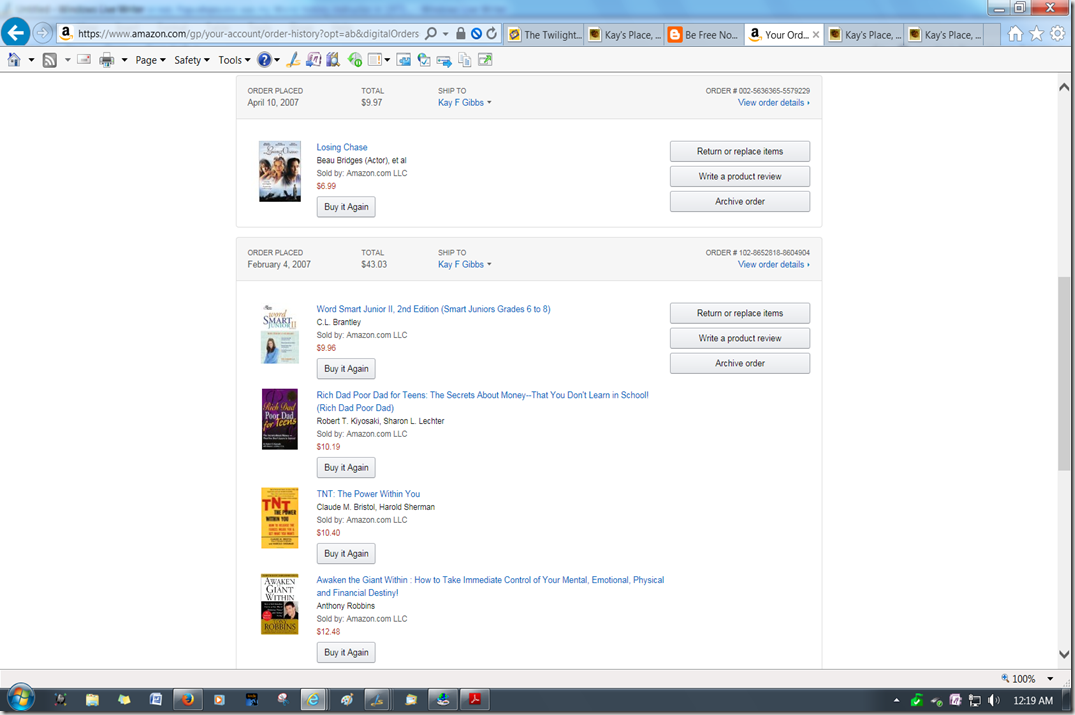The width and height of the screenshot is (1075, 715).
Task: Click the green circular arrow toolbar icon
Action: 354,60
